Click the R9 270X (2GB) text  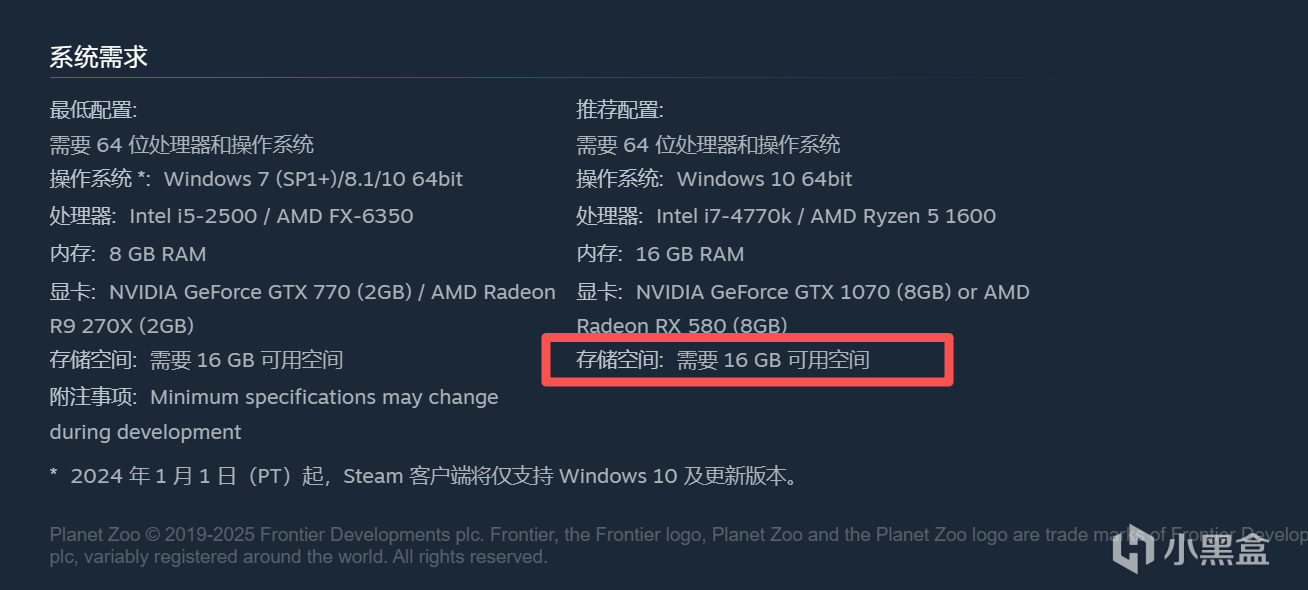(x=122, y=326)
